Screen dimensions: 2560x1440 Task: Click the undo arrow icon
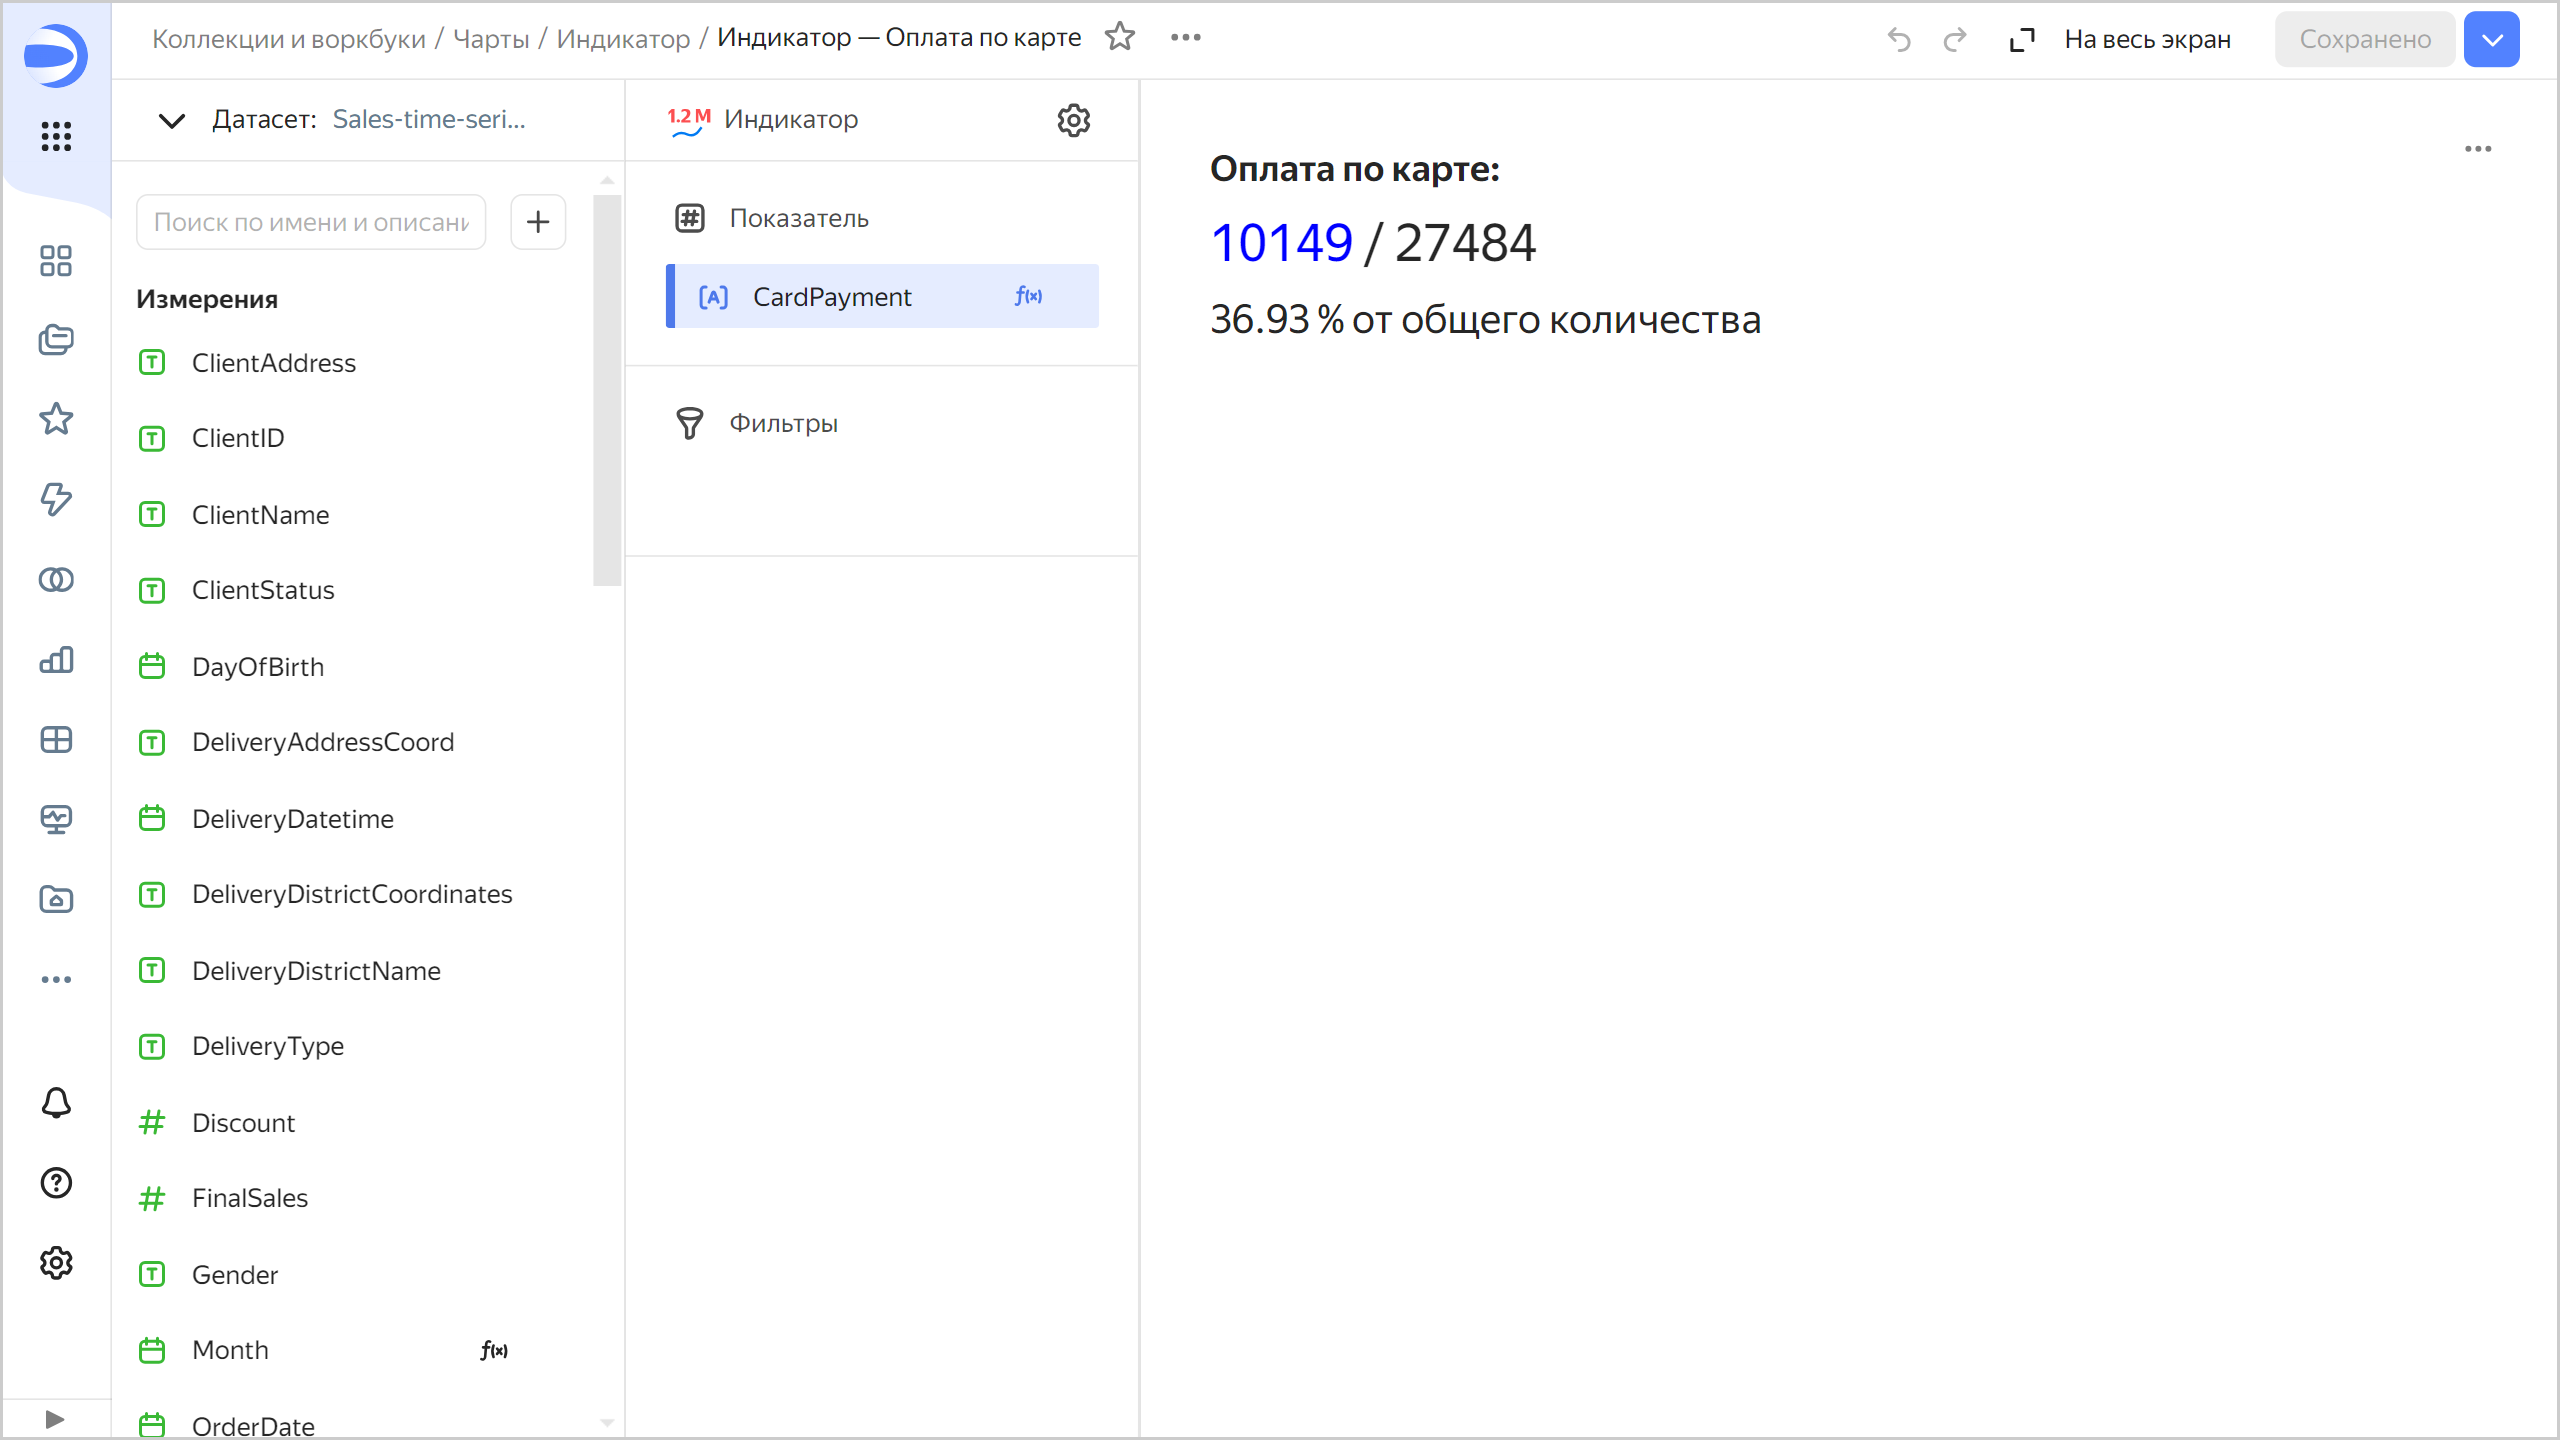pyautogui.click(x=1899, y=40)
